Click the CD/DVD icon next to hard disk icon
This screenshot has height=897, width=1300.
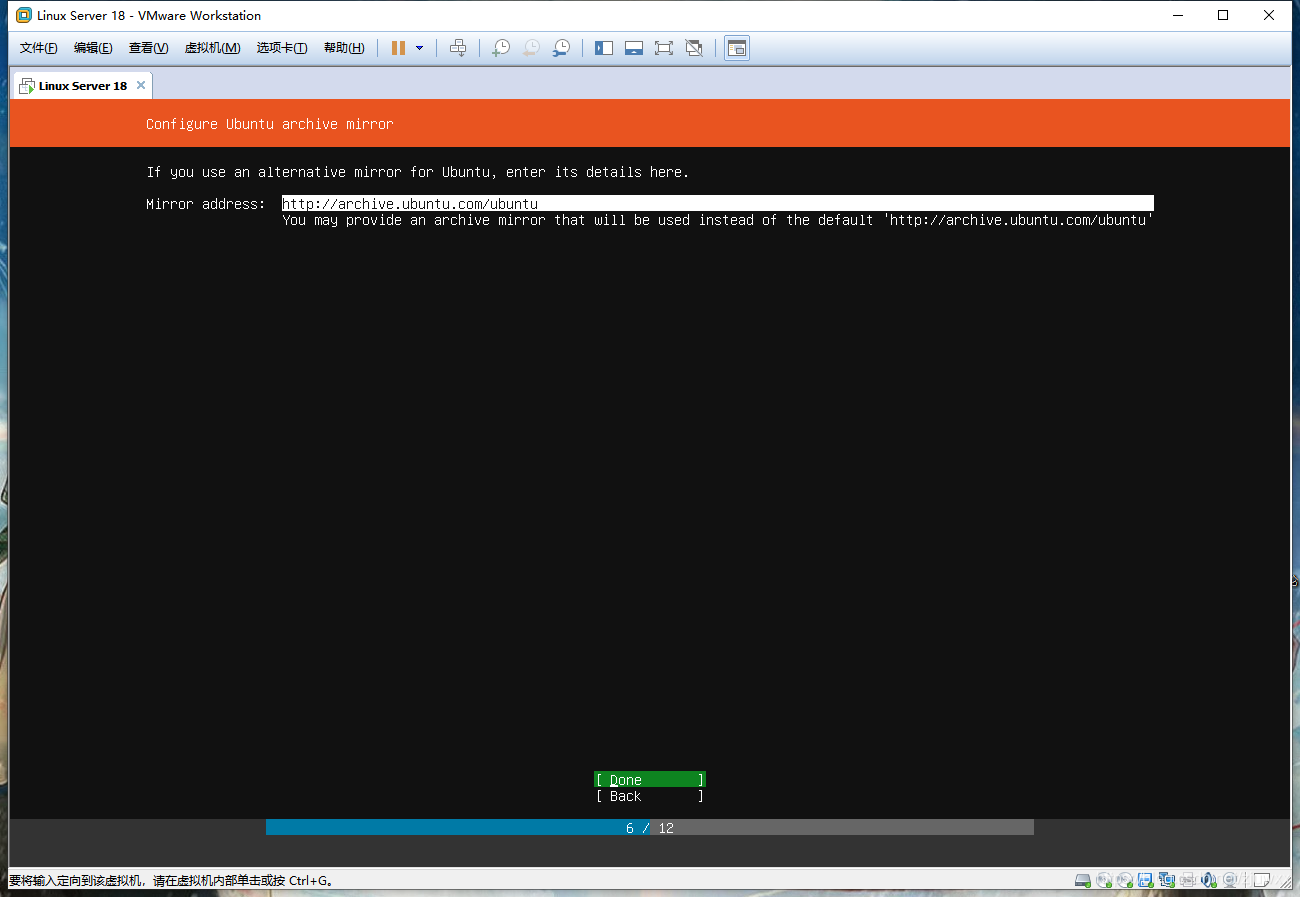(x=1103, y=880)
